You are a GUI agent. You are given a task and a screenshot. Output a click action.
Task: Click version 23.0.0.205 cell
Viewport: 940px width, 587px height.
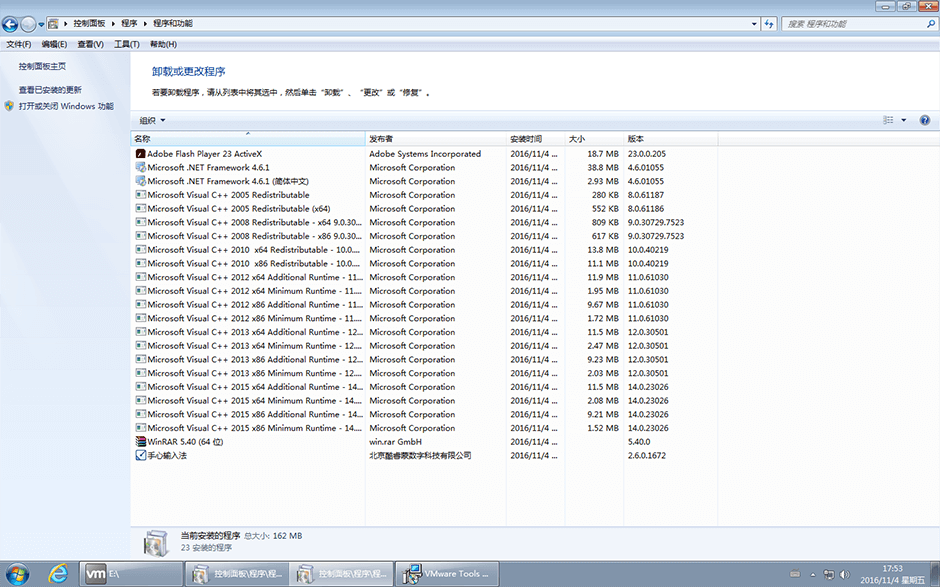pos(646,154)
